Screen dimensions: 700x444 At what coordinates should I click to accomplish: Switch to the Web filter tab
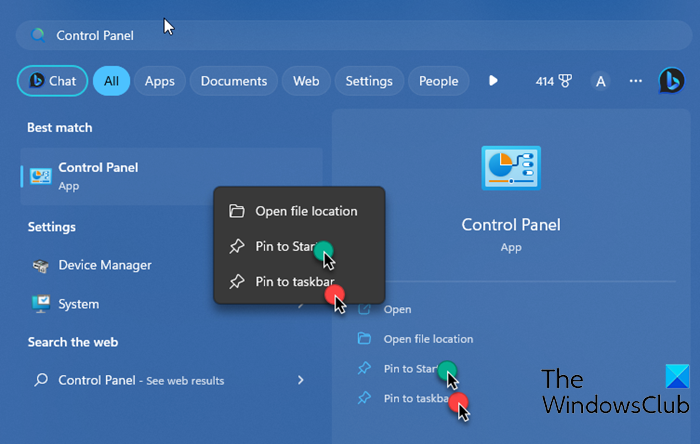306,81
